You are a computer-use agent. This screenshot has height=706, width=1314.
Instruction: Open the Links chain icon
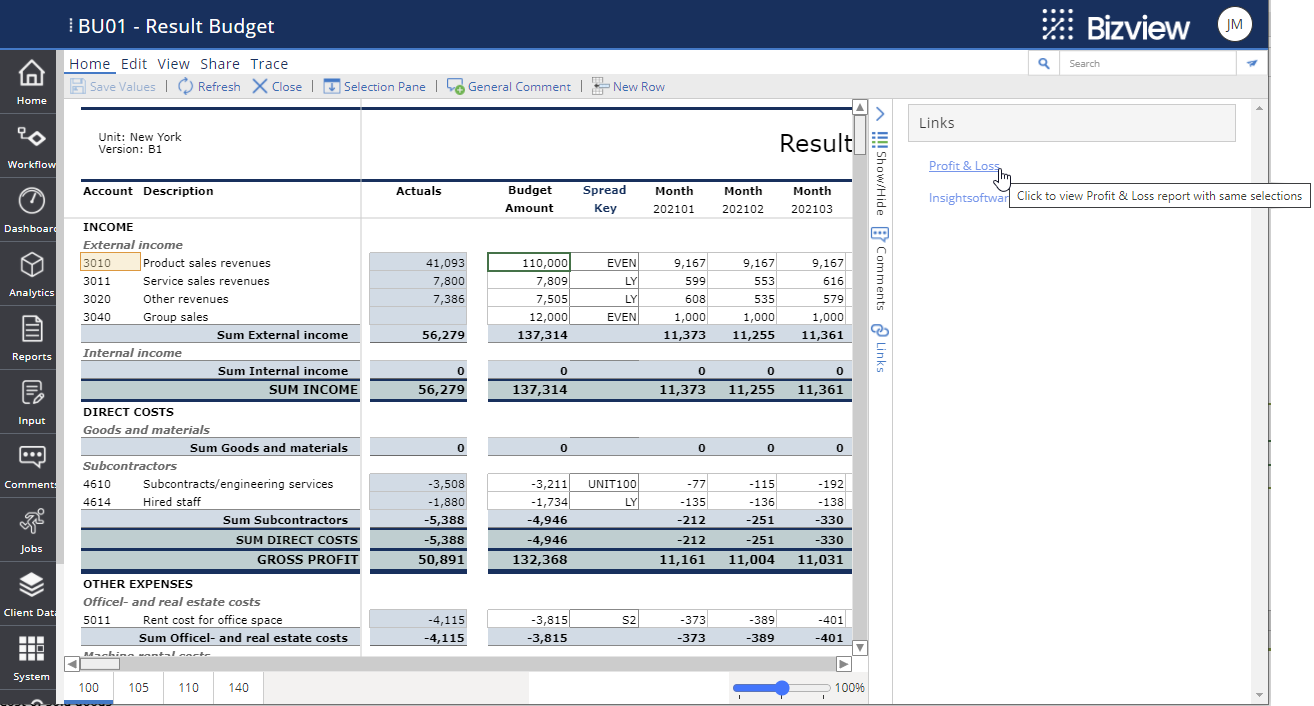pyautogui.click(x=880, y=331)
